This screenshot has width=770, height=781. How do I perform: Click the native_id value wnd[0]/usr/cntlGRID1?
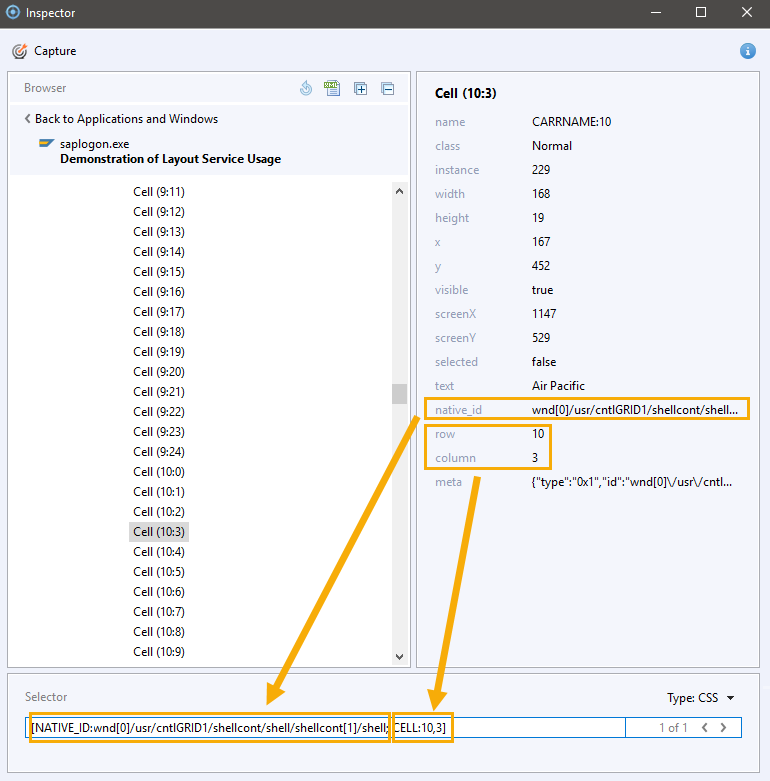pos(635,409)
